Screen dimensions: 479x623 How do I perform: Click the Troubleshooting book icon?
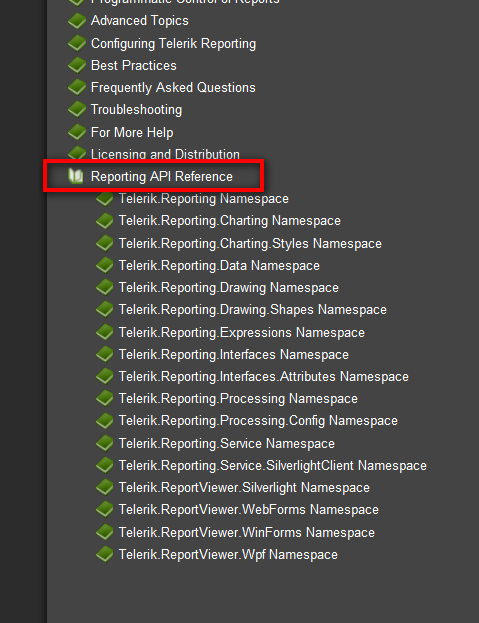[77, 110]
